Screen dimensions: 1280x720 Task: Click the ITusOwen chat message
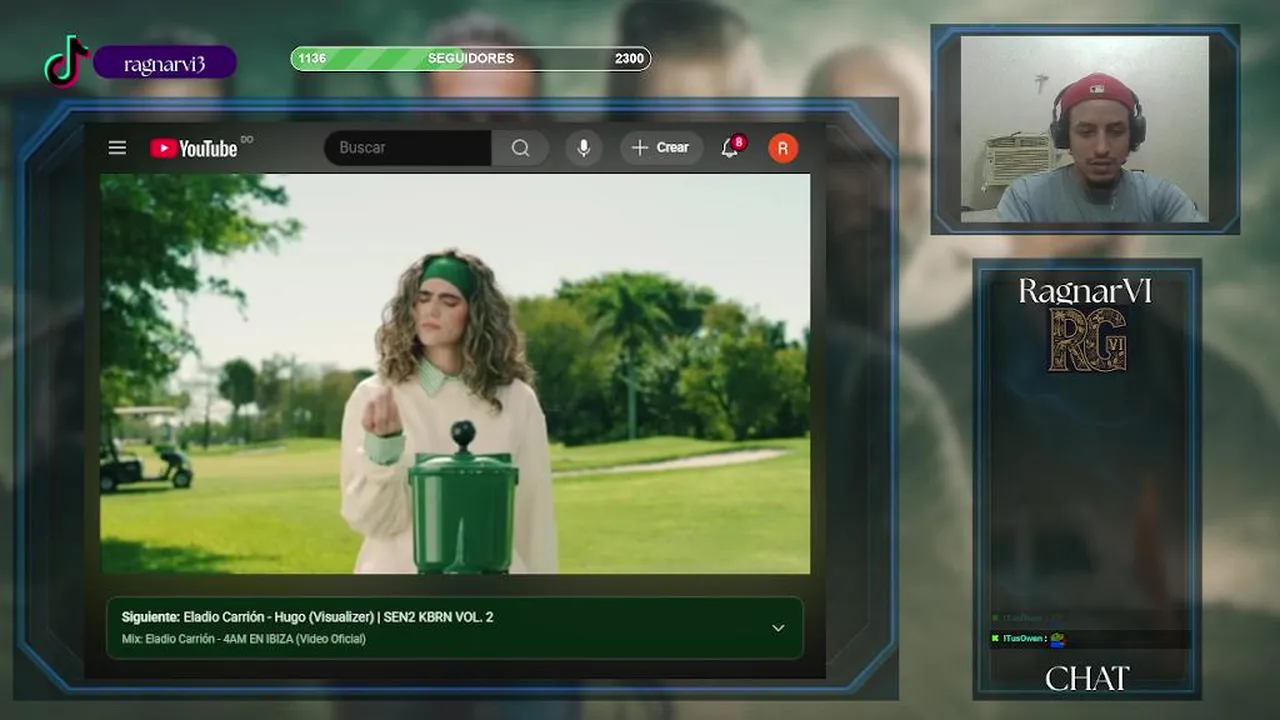(x=1090, y=639)
